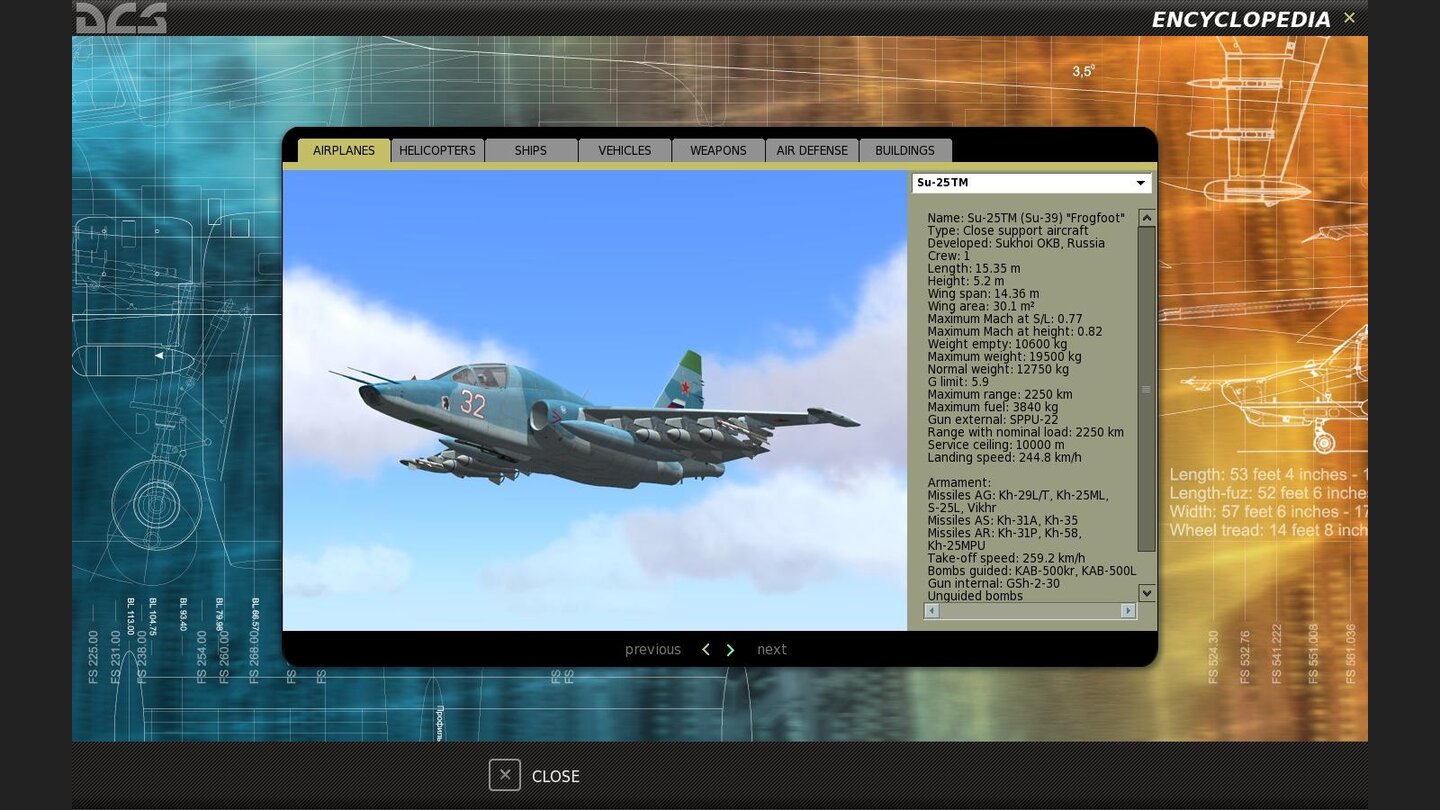Select the SHIPS tab

[531, 150]
